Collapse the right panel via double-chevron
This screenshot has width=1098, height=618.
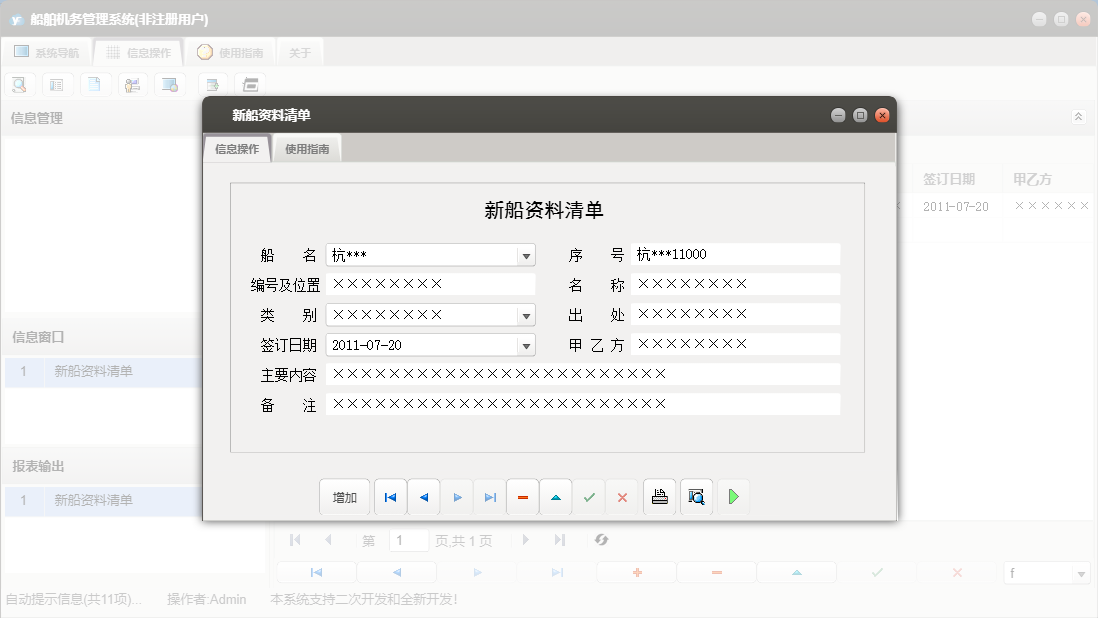tap(1078, 116)
